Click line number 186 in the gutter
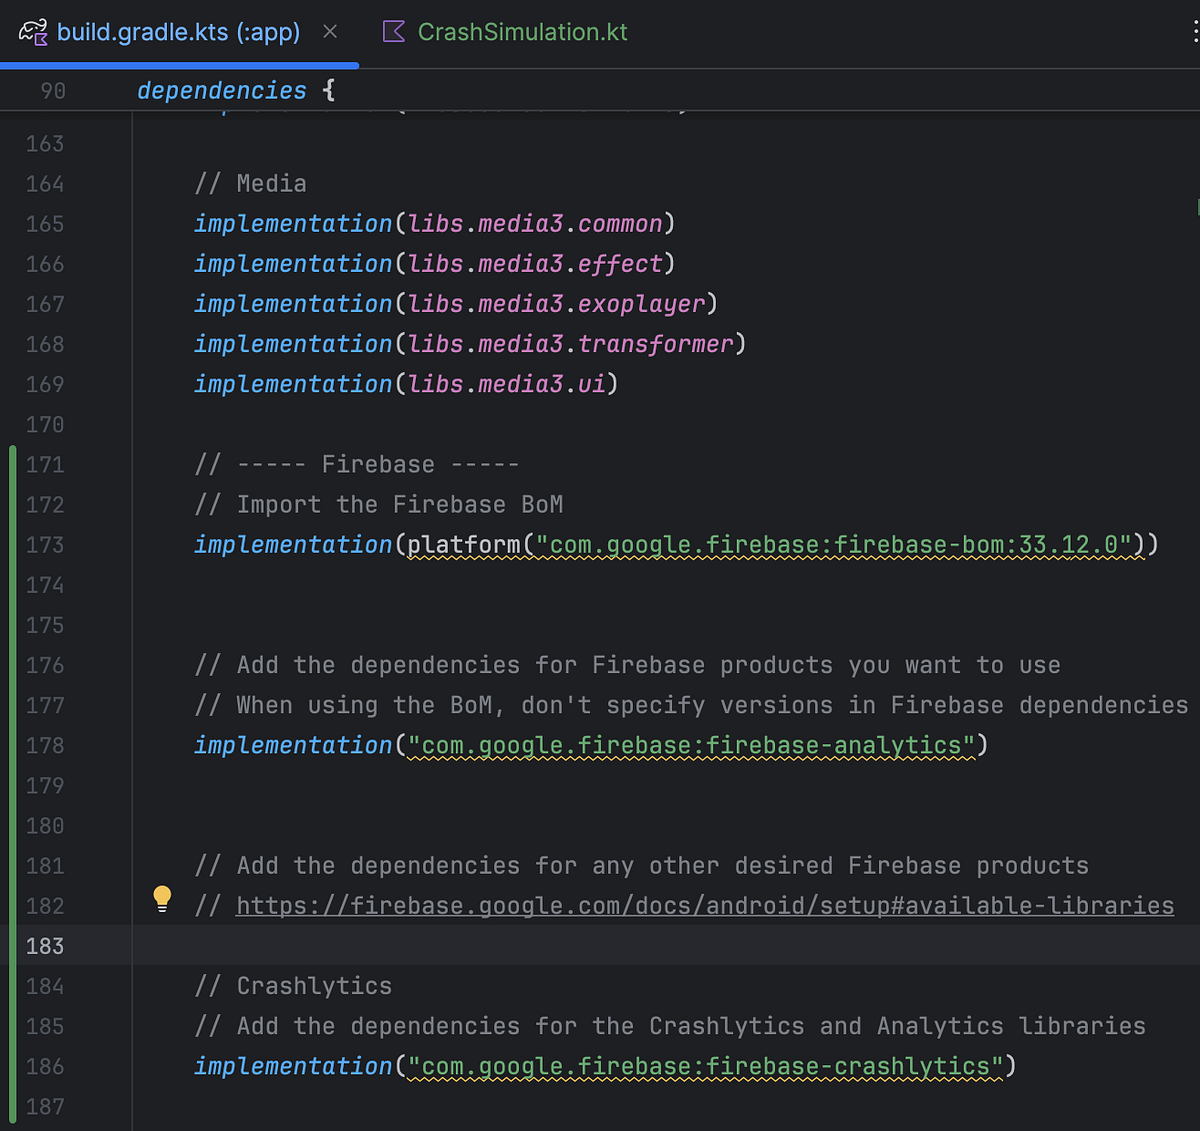Image resolution: width=1200 pixels, height=1131 pixels. 45,1066
